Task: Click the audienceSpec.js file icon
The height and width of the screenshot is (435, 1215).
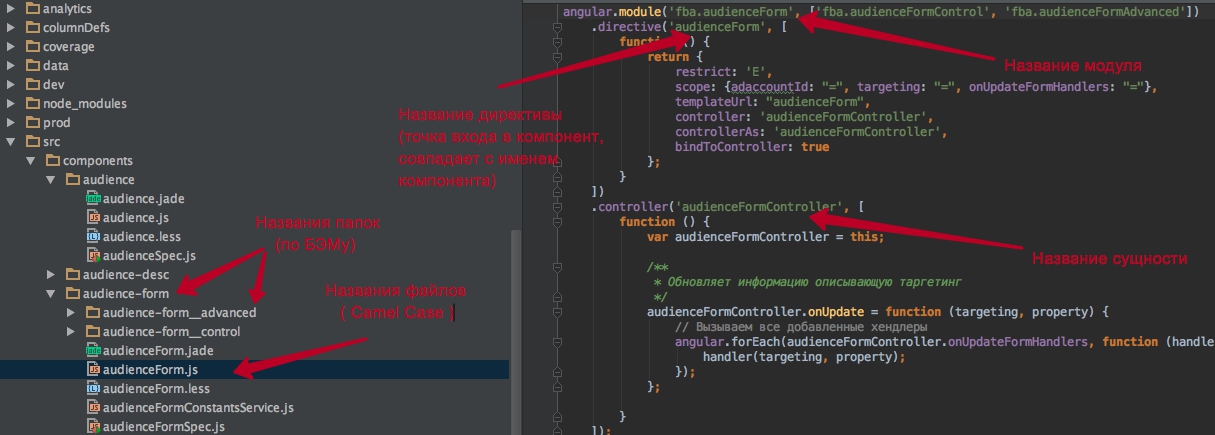Action: (x=94, y=255)
